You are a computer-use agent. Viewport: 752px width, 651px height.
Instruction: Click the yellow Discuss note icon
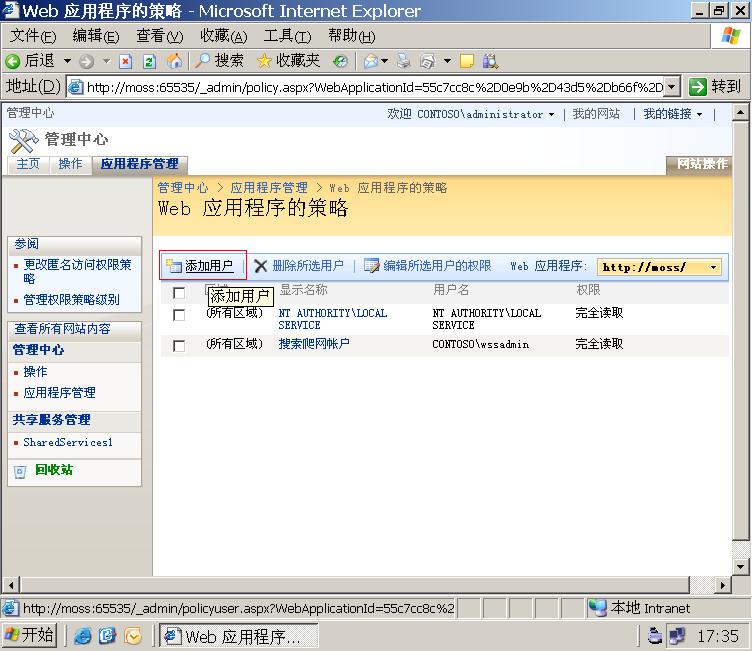pos(467,61)
